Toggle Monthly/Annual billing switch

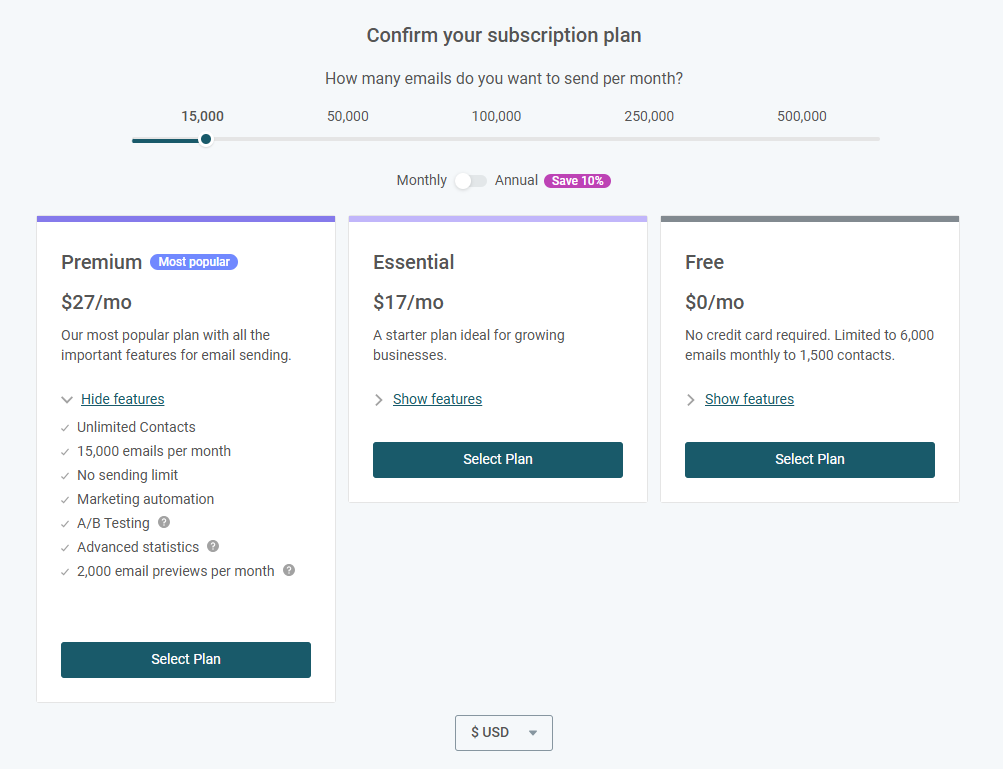point(471,181)
